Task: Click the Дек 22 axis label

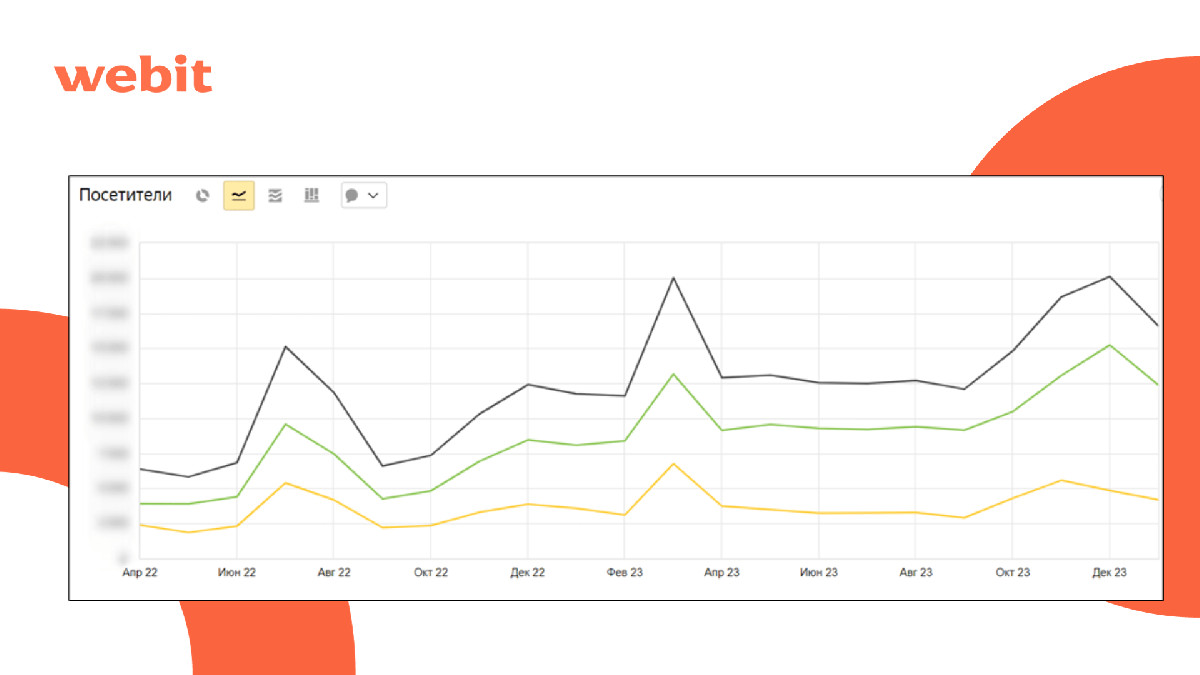Action: pyautogui.click(x=527, y=572)
